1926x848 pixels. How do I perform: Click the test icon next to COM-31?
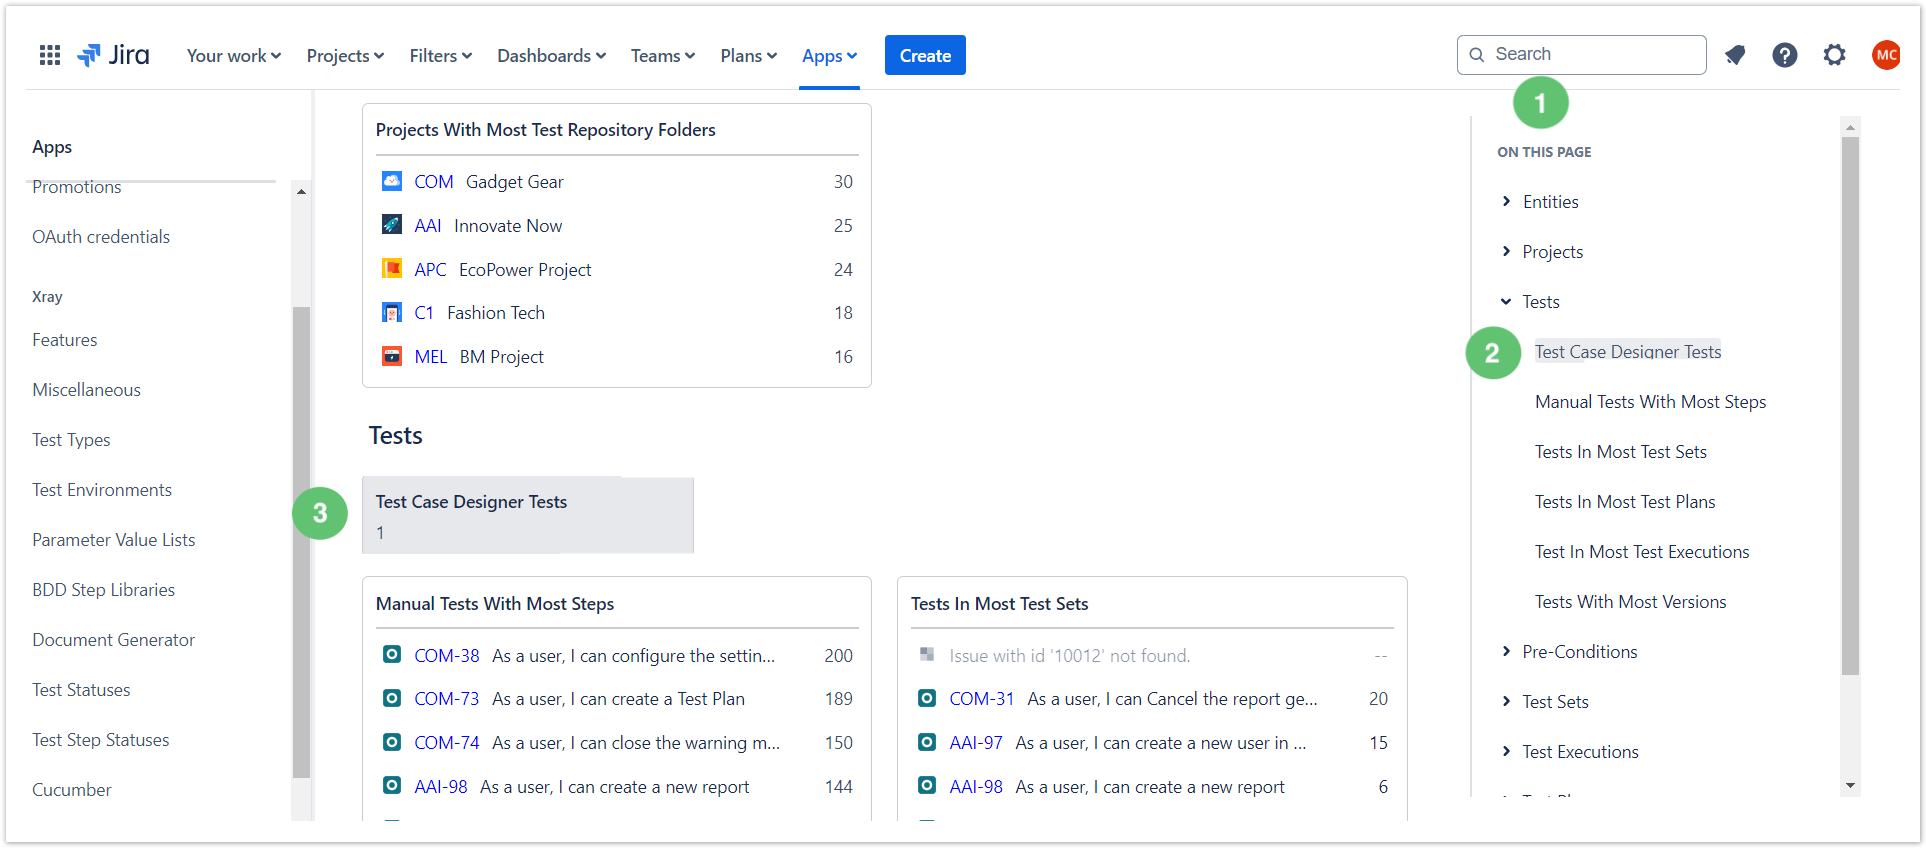[927, 698]
